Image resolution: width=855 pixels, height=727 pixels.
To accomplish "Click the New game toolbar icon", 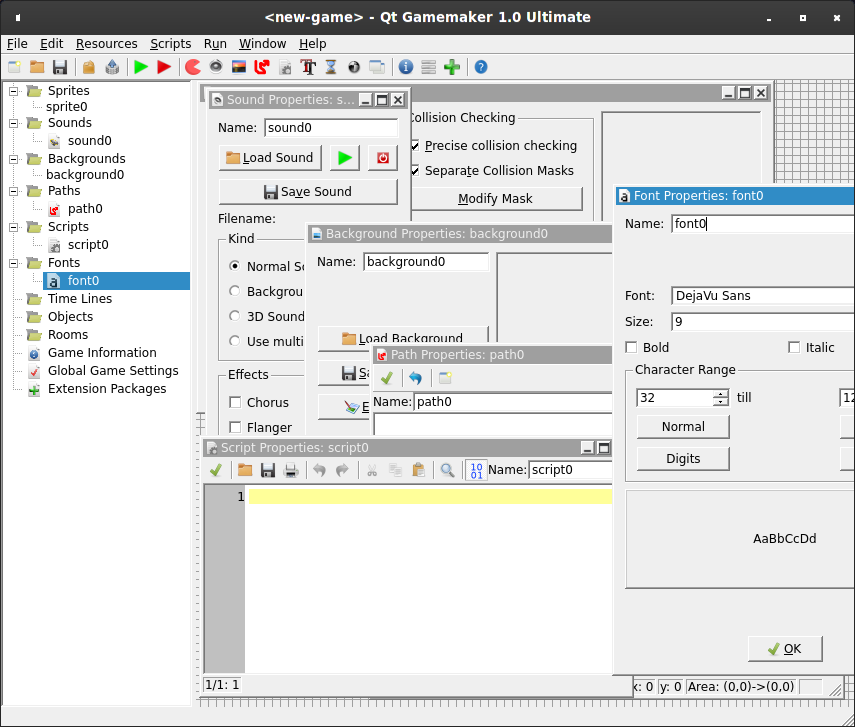I will tap(14, 67).
